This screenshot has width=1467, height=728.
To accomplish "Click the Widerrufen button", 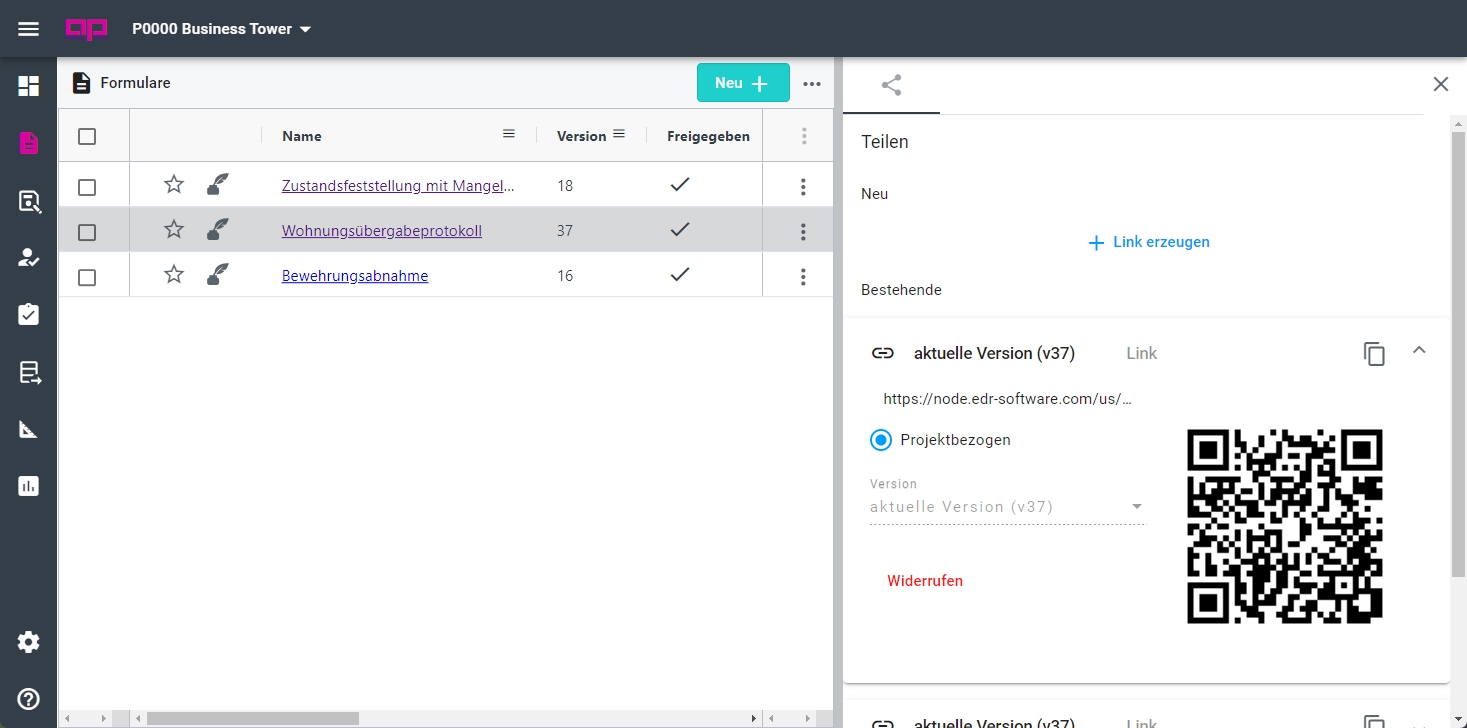I will pos(925,581).
